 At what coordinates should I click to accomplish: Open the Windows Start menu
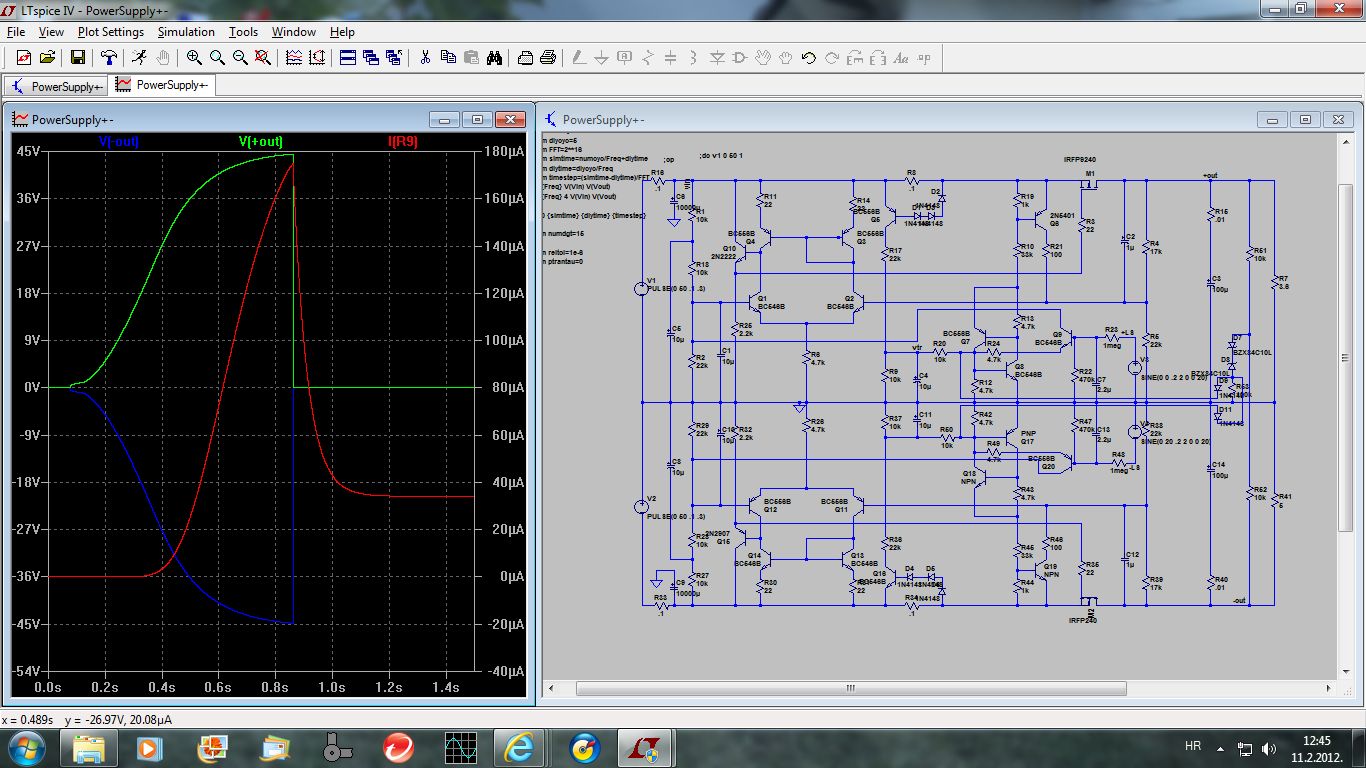point(26,747)
